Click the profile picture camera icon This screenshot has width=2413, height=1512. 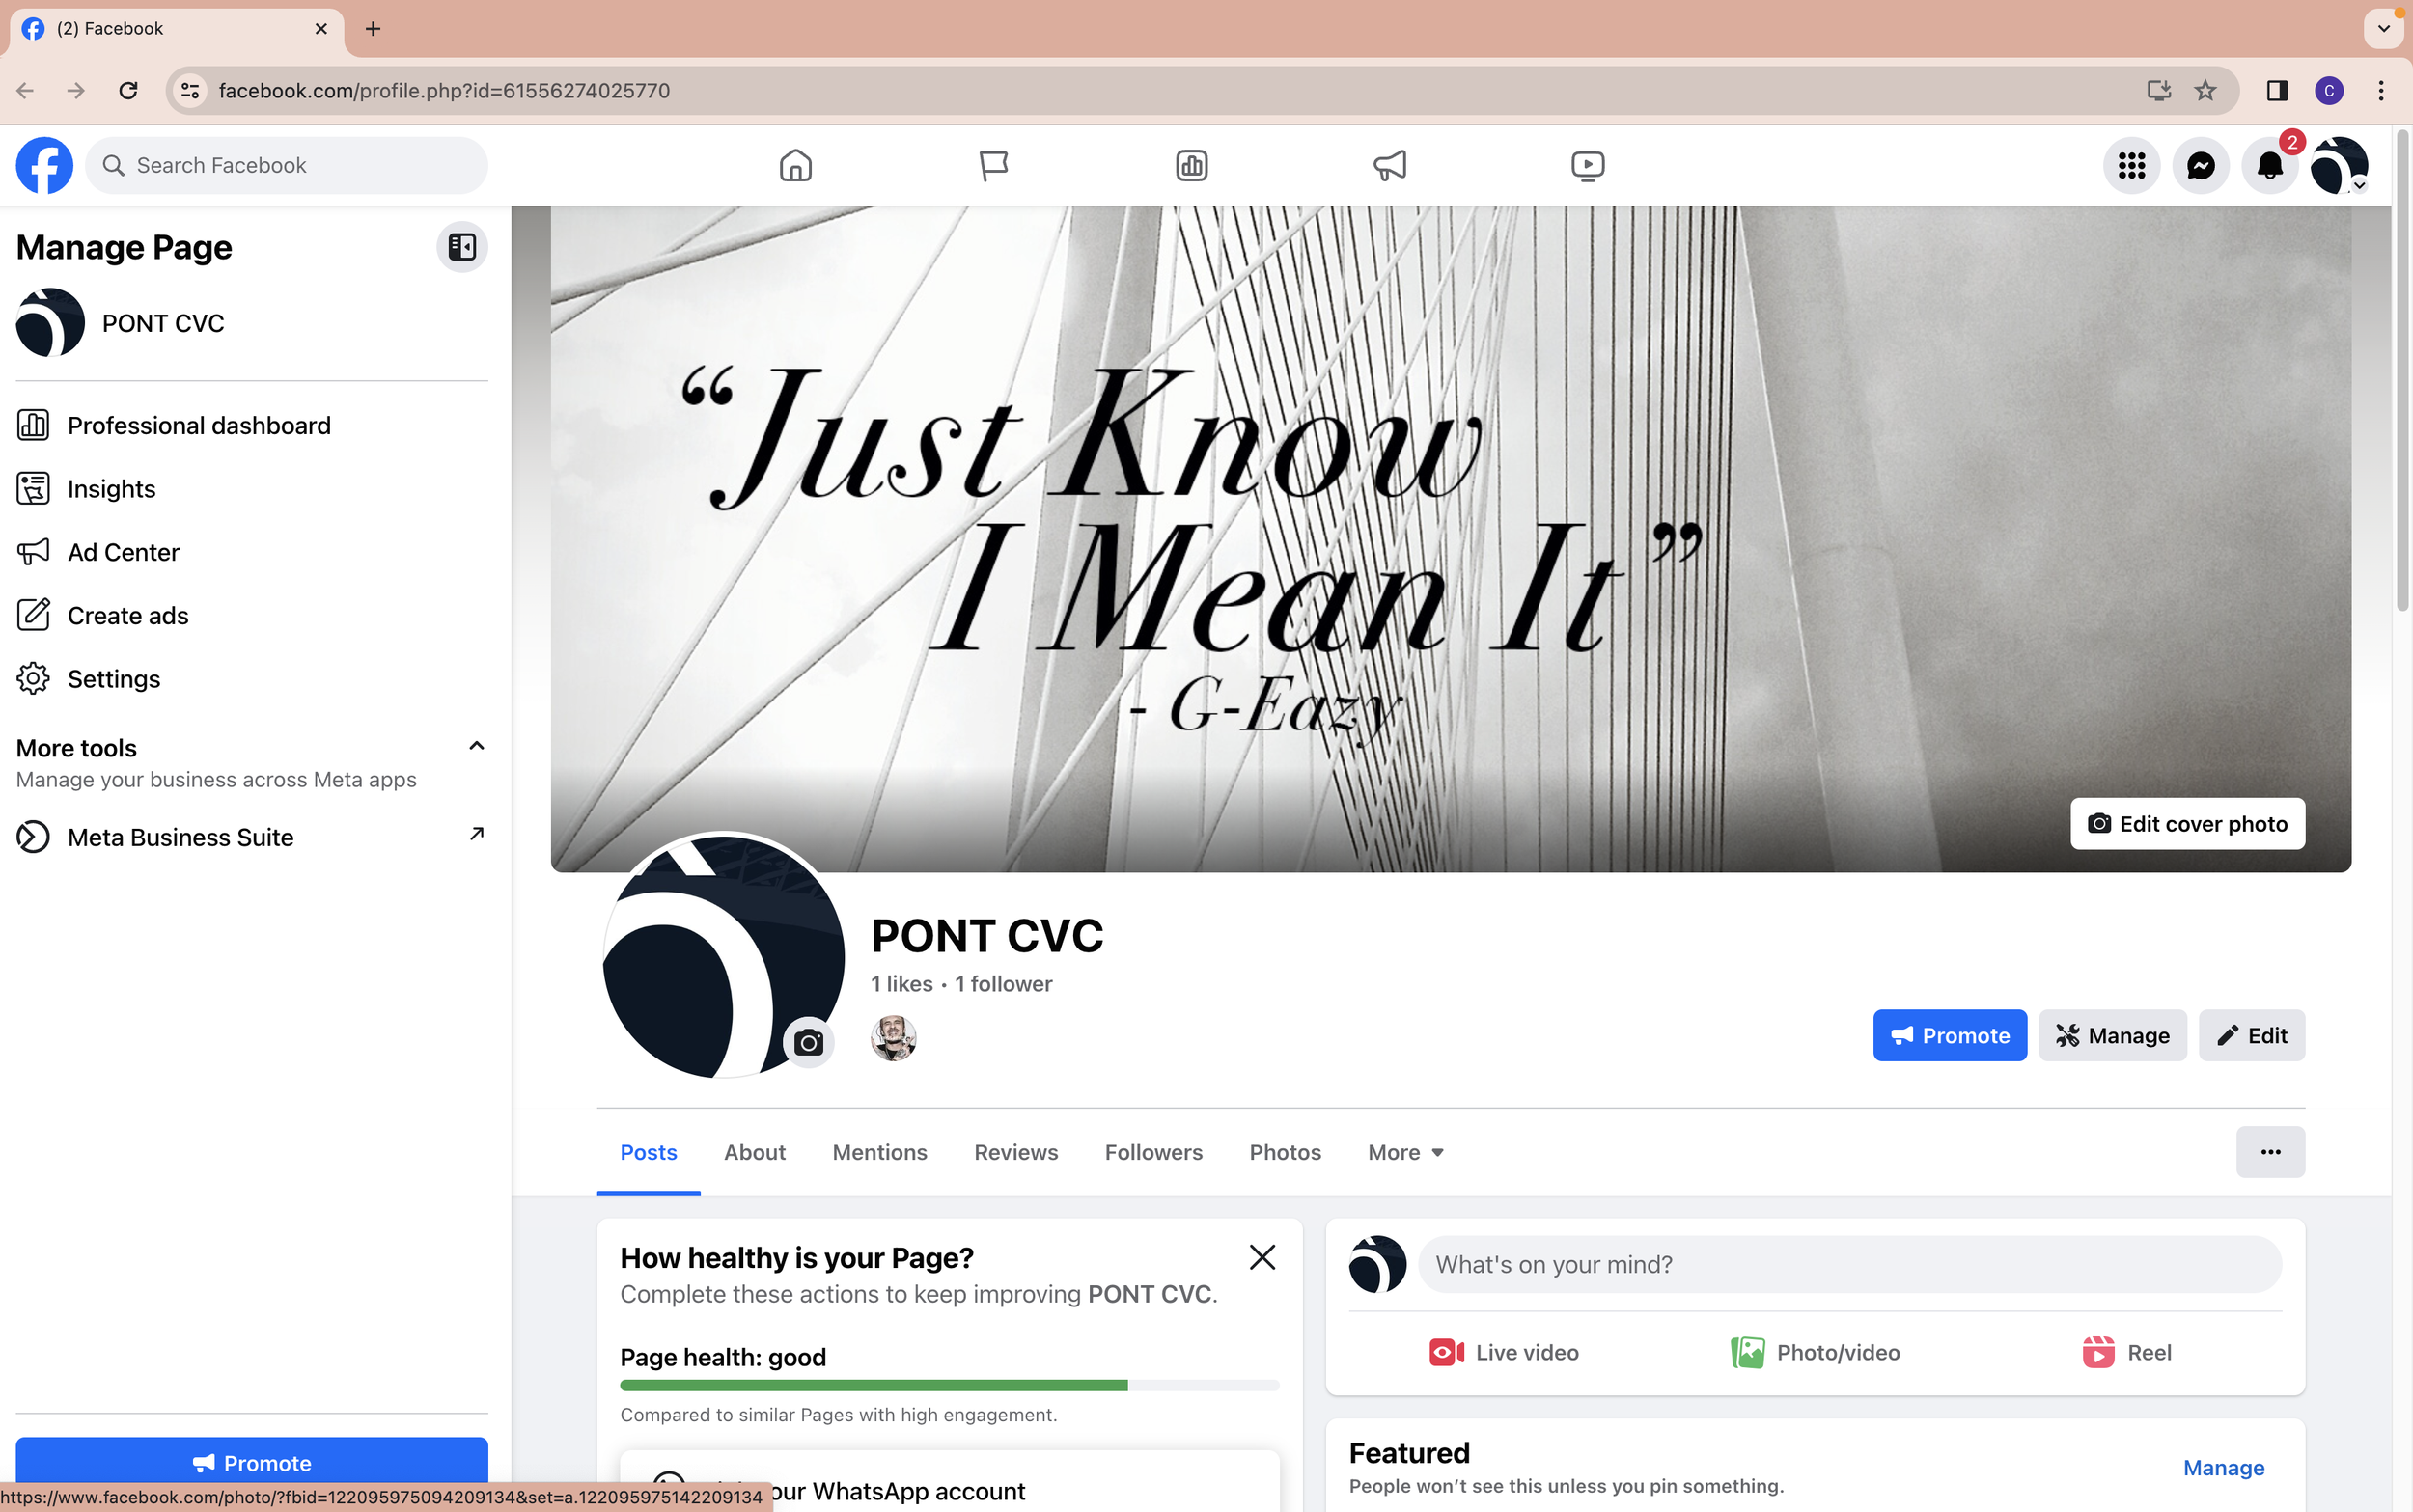[808, 1043]
